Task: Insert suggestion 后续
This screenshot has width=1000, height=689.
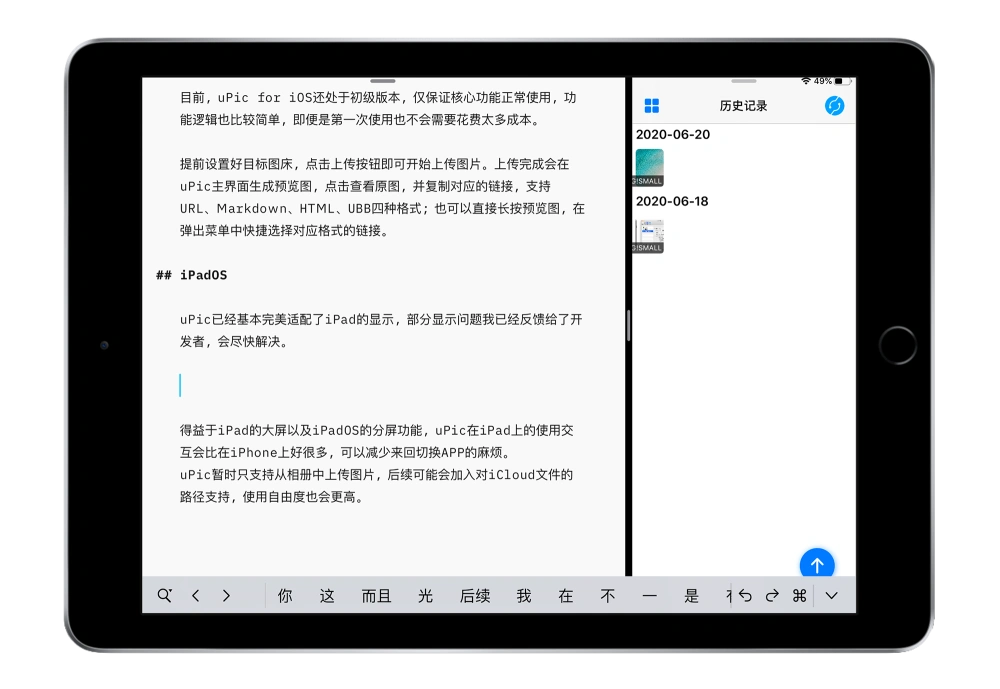Action: click(475, 596)
